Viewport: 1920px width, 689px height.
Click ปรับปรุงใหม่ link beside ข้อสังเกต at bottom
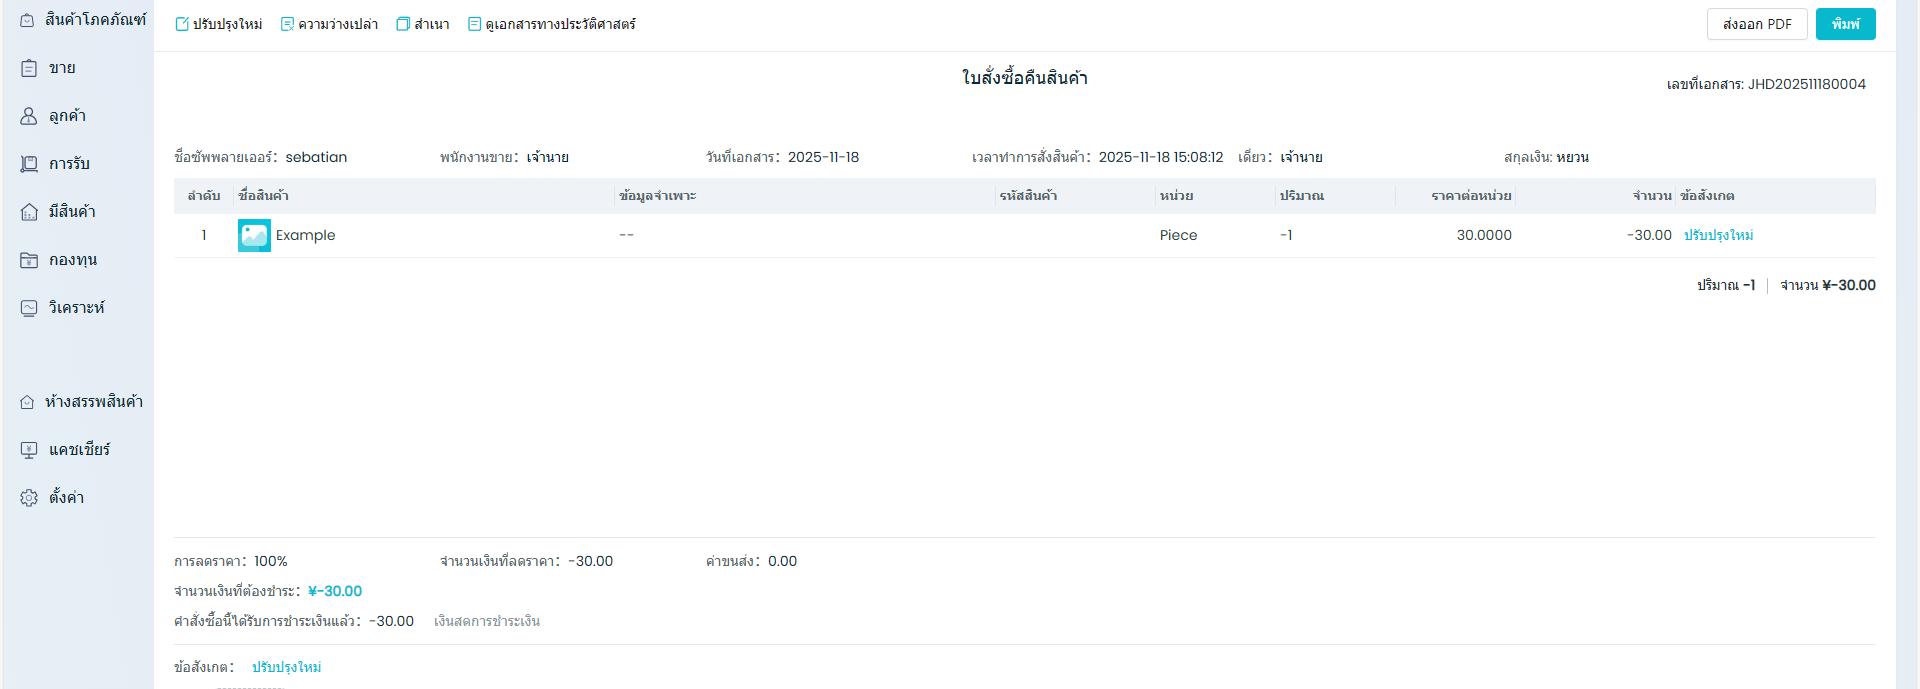click(x=286, y=667)
